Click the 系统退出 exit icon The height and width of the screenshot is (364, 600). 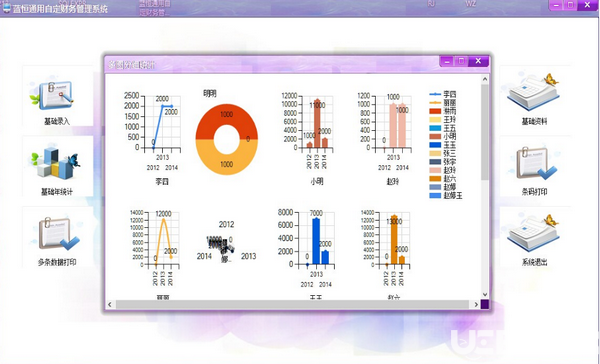coord(533,233)
